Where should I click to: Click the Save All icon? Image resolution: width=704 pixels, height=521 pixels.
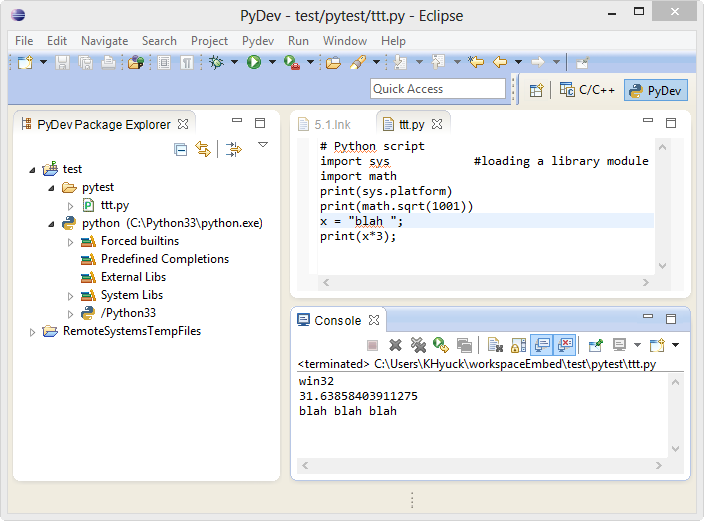[x=85, y=62]
